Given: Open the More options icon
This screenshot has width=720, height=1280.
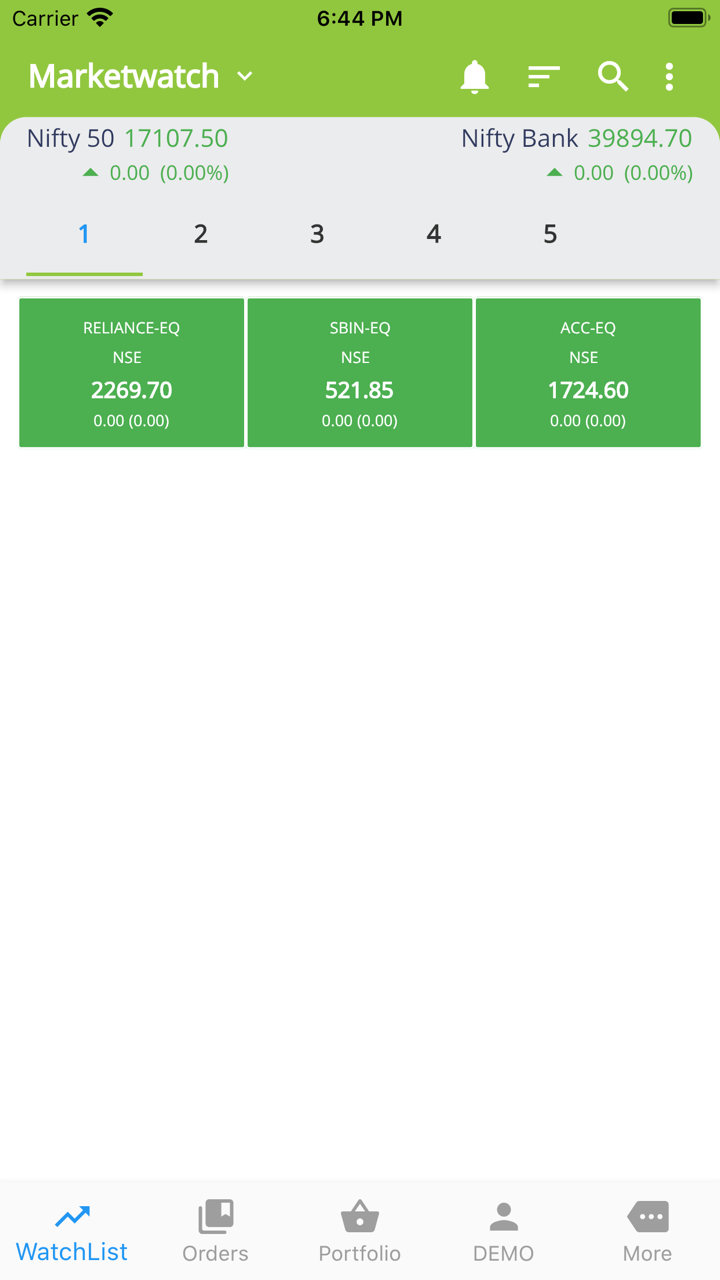Looking at the screenshot, I should [647, 1217].
